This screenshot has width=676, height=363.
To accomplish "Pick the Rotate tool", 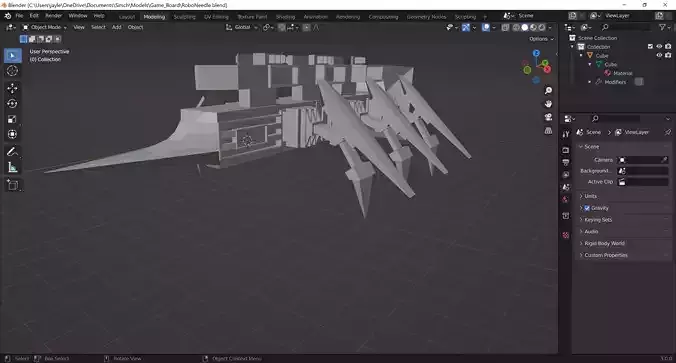I will tap(13, 104).
